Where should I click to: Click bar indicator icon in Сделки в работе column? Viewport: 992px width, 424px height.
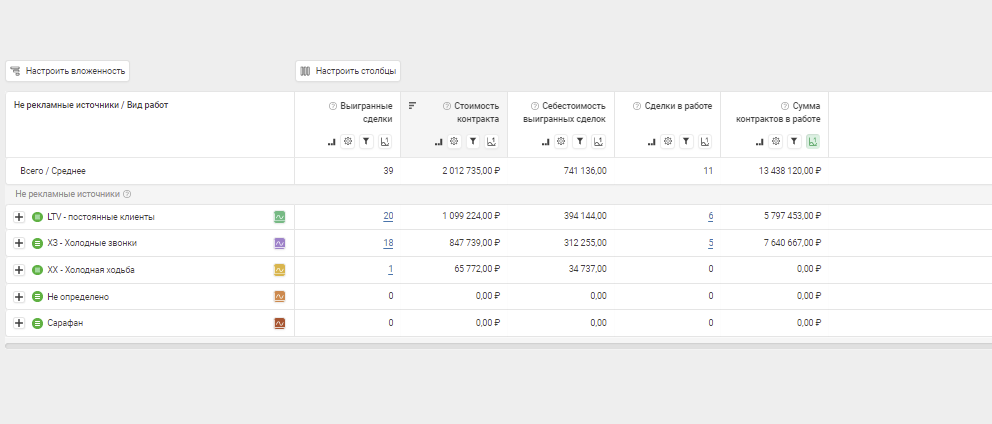pos(652,142)
